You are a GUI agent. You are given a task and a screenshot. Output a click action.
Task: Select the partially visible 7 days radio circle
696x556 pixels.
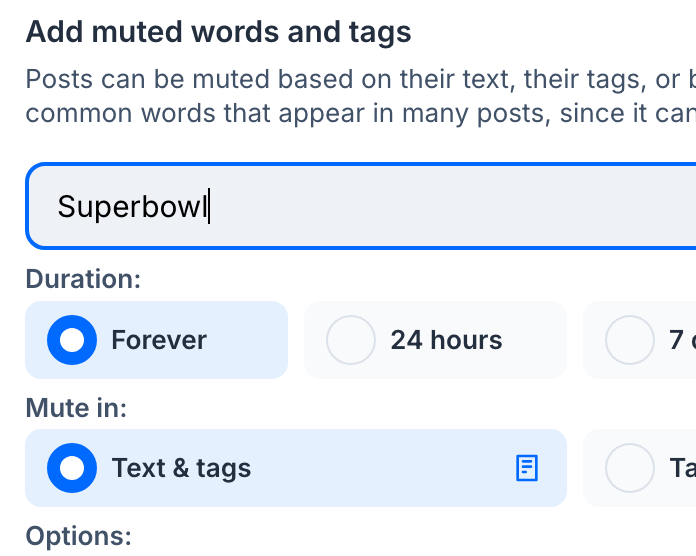click(x=630, y=340)
